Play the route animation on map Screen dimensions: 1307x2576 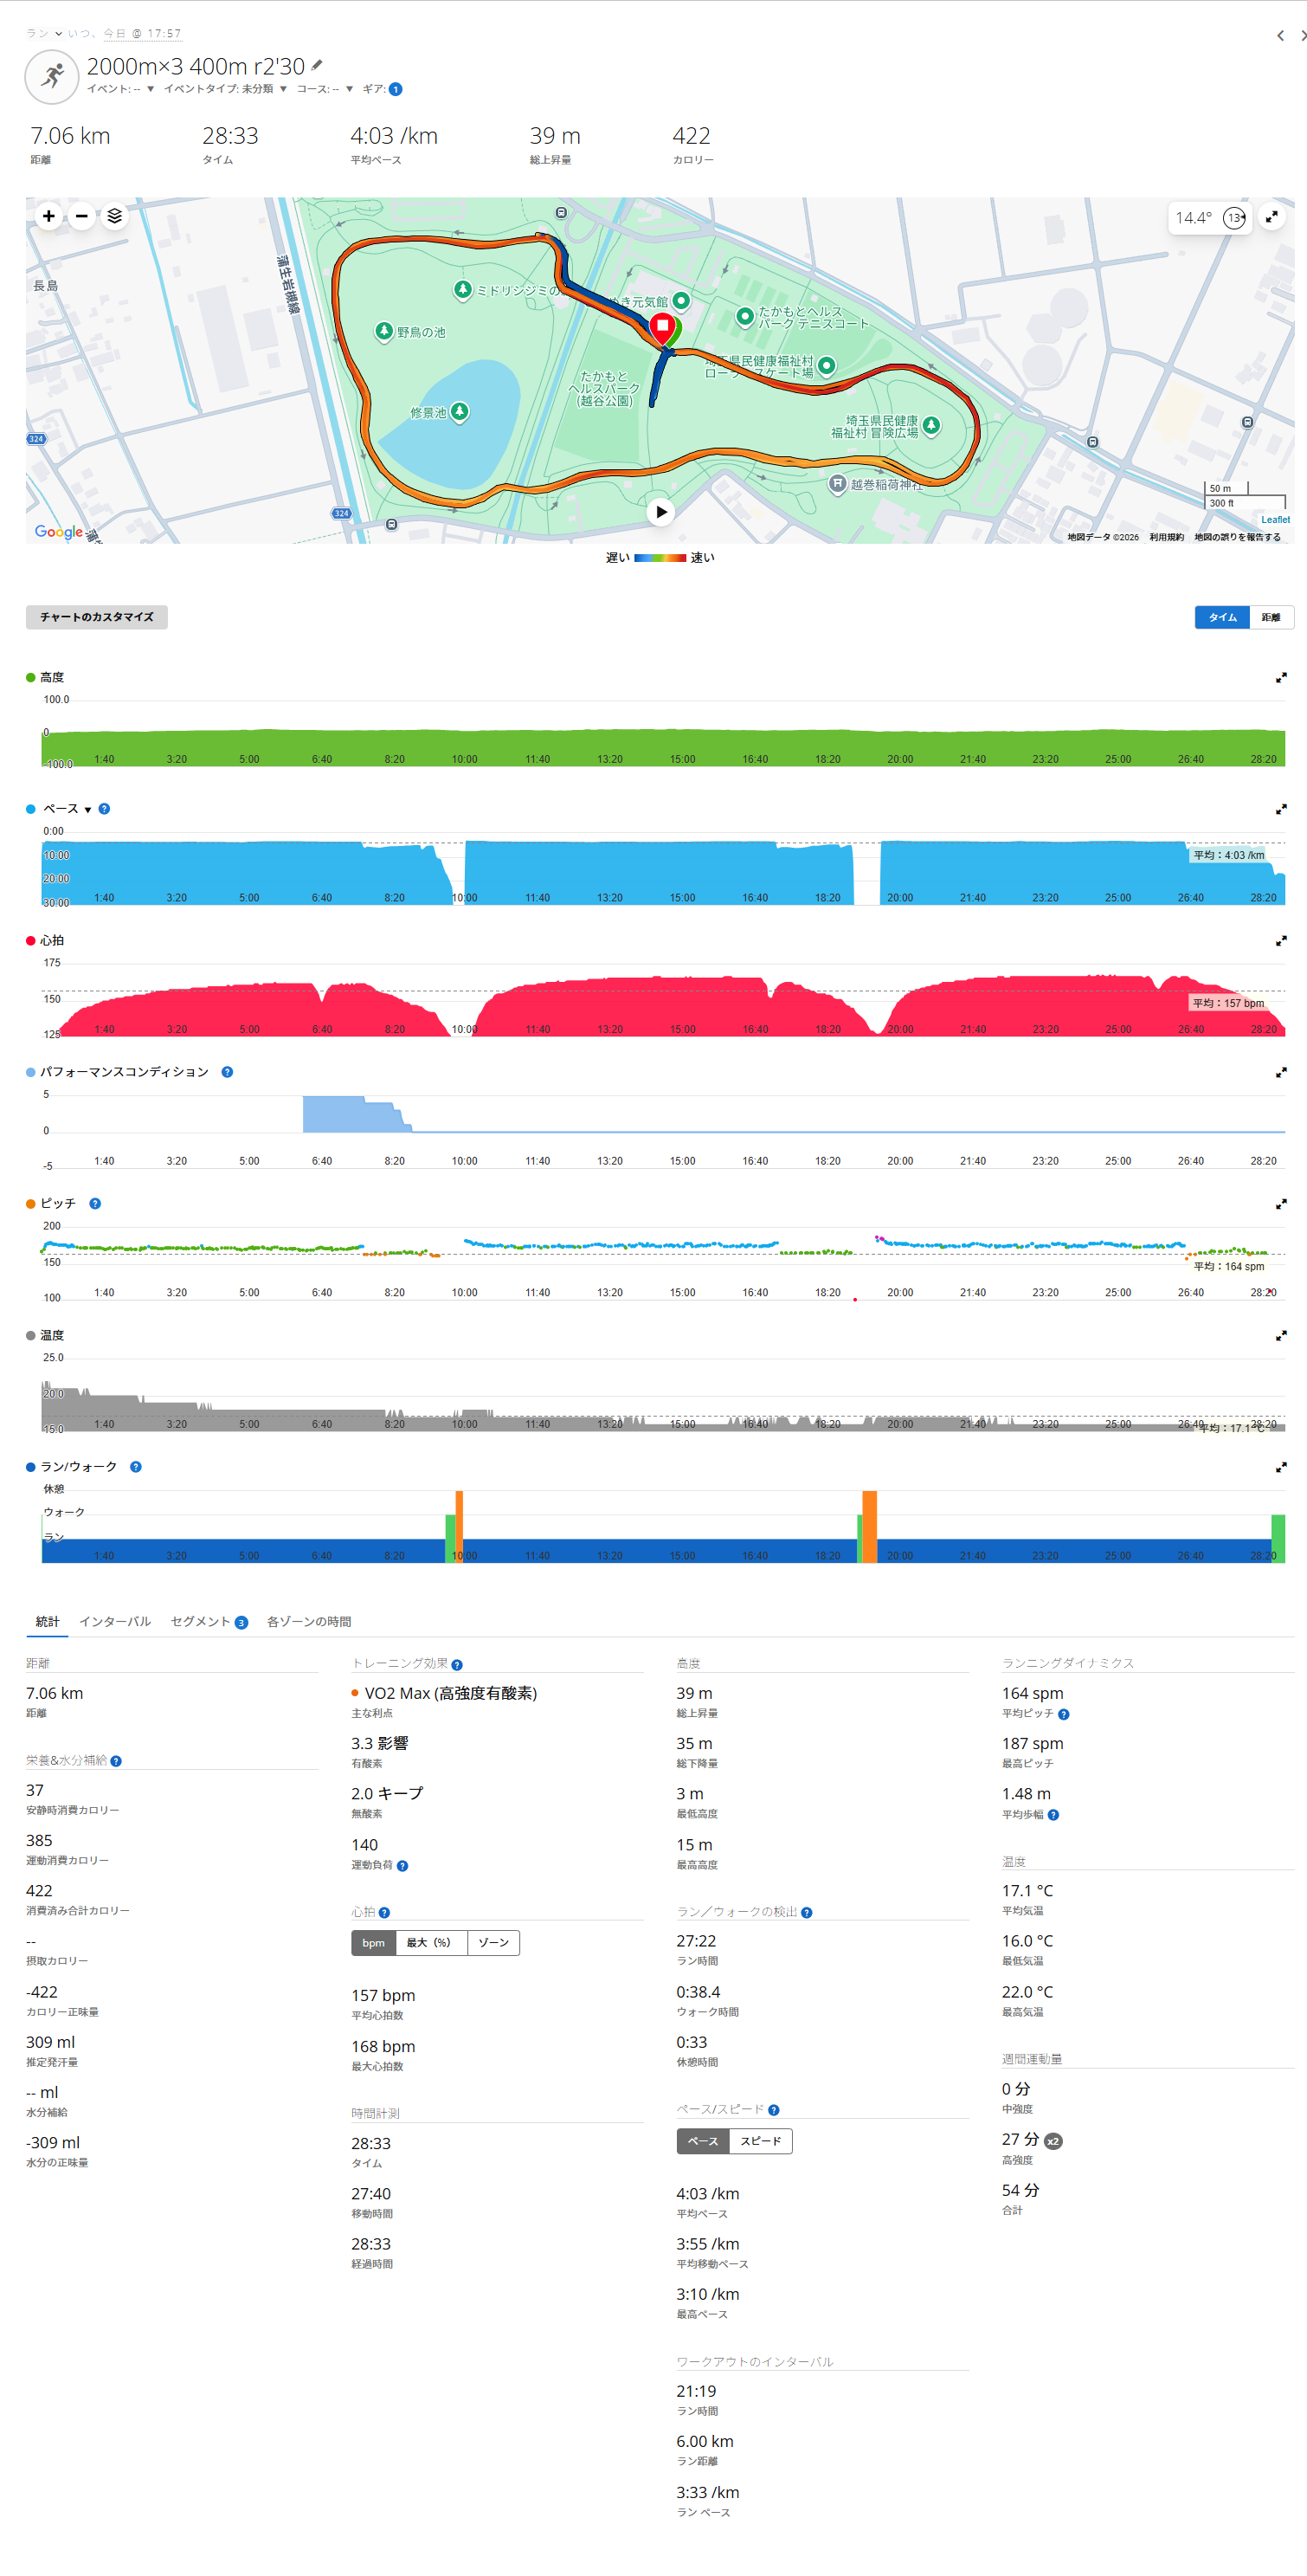coord(660,512)
